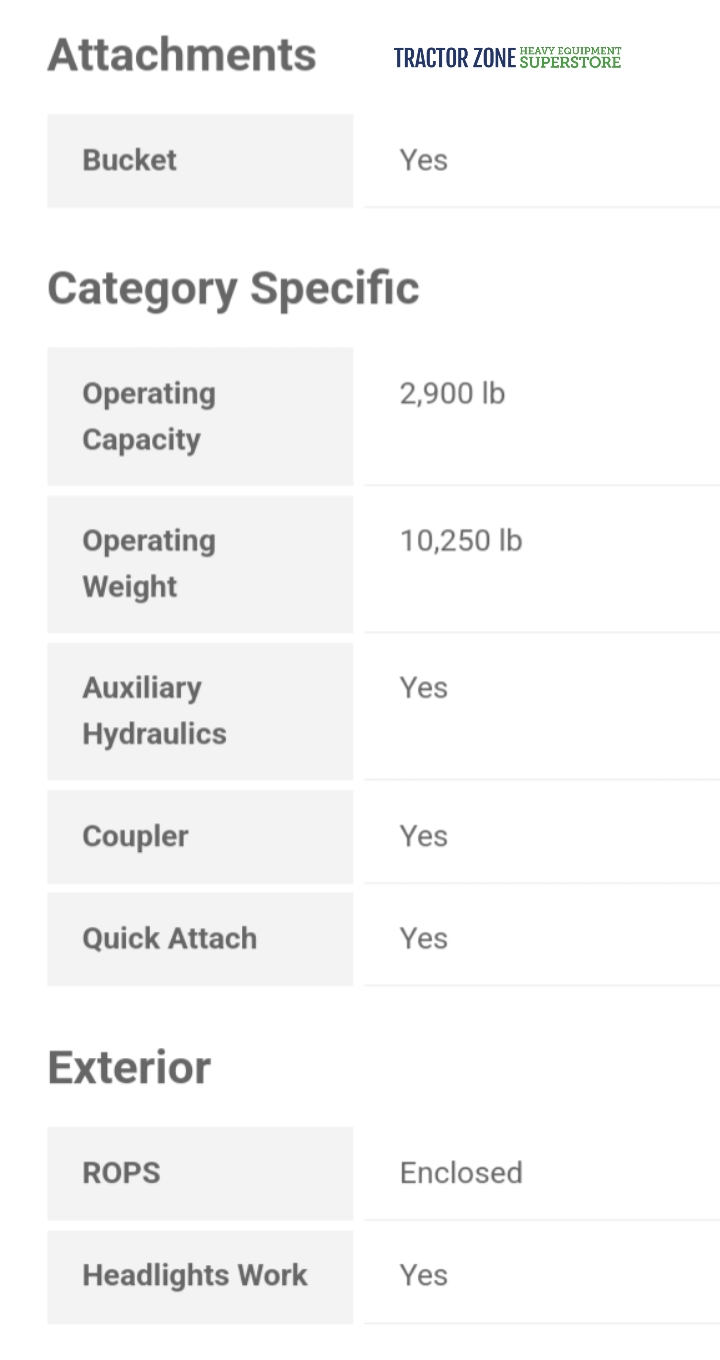This screenshot has width=720, height=1360.
Task: Click the Quick Attach Yes value
Action: (x=423, y=938)
